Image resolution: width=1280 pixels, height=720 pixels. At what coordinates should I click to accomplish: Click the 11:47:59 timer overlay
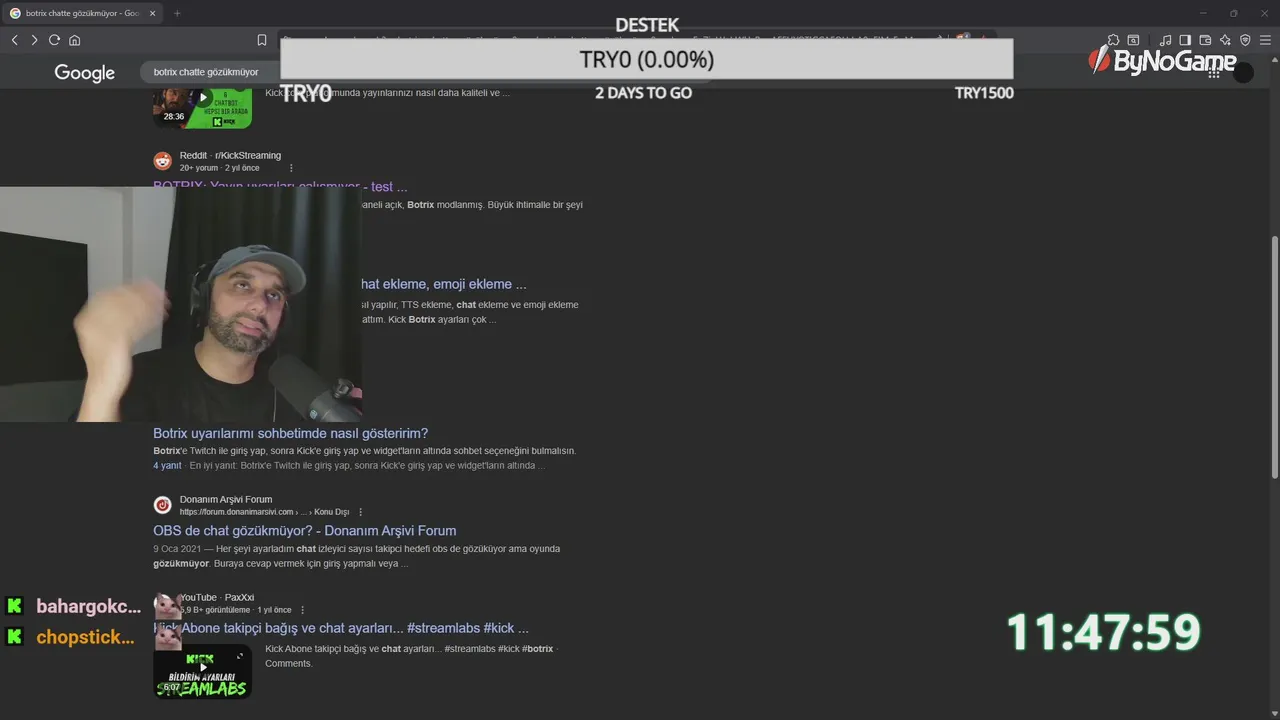pyautogui.click(x=1103, y=632)
